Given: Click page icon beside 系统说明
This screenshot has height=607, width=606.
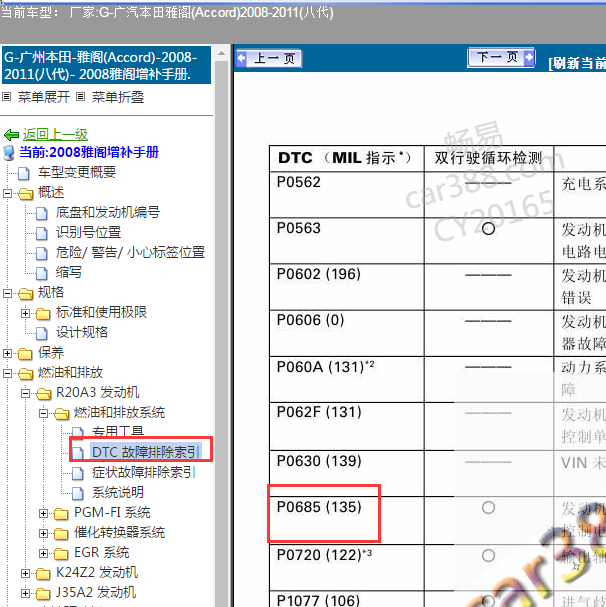Looking at the screenshot, I should (78, 494).
